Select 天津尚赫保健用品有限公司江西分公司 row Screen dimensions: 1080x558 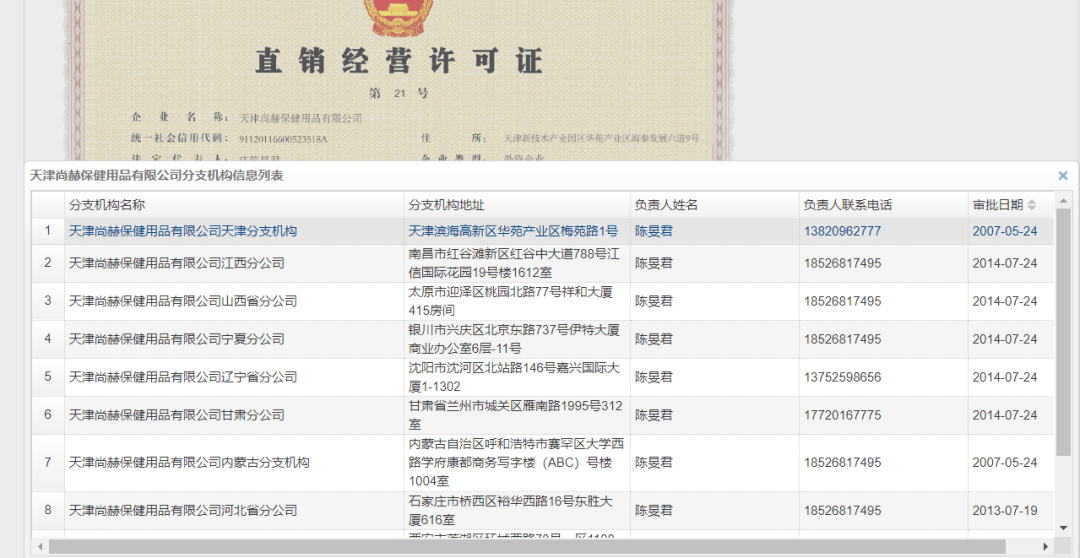point(543,263)
